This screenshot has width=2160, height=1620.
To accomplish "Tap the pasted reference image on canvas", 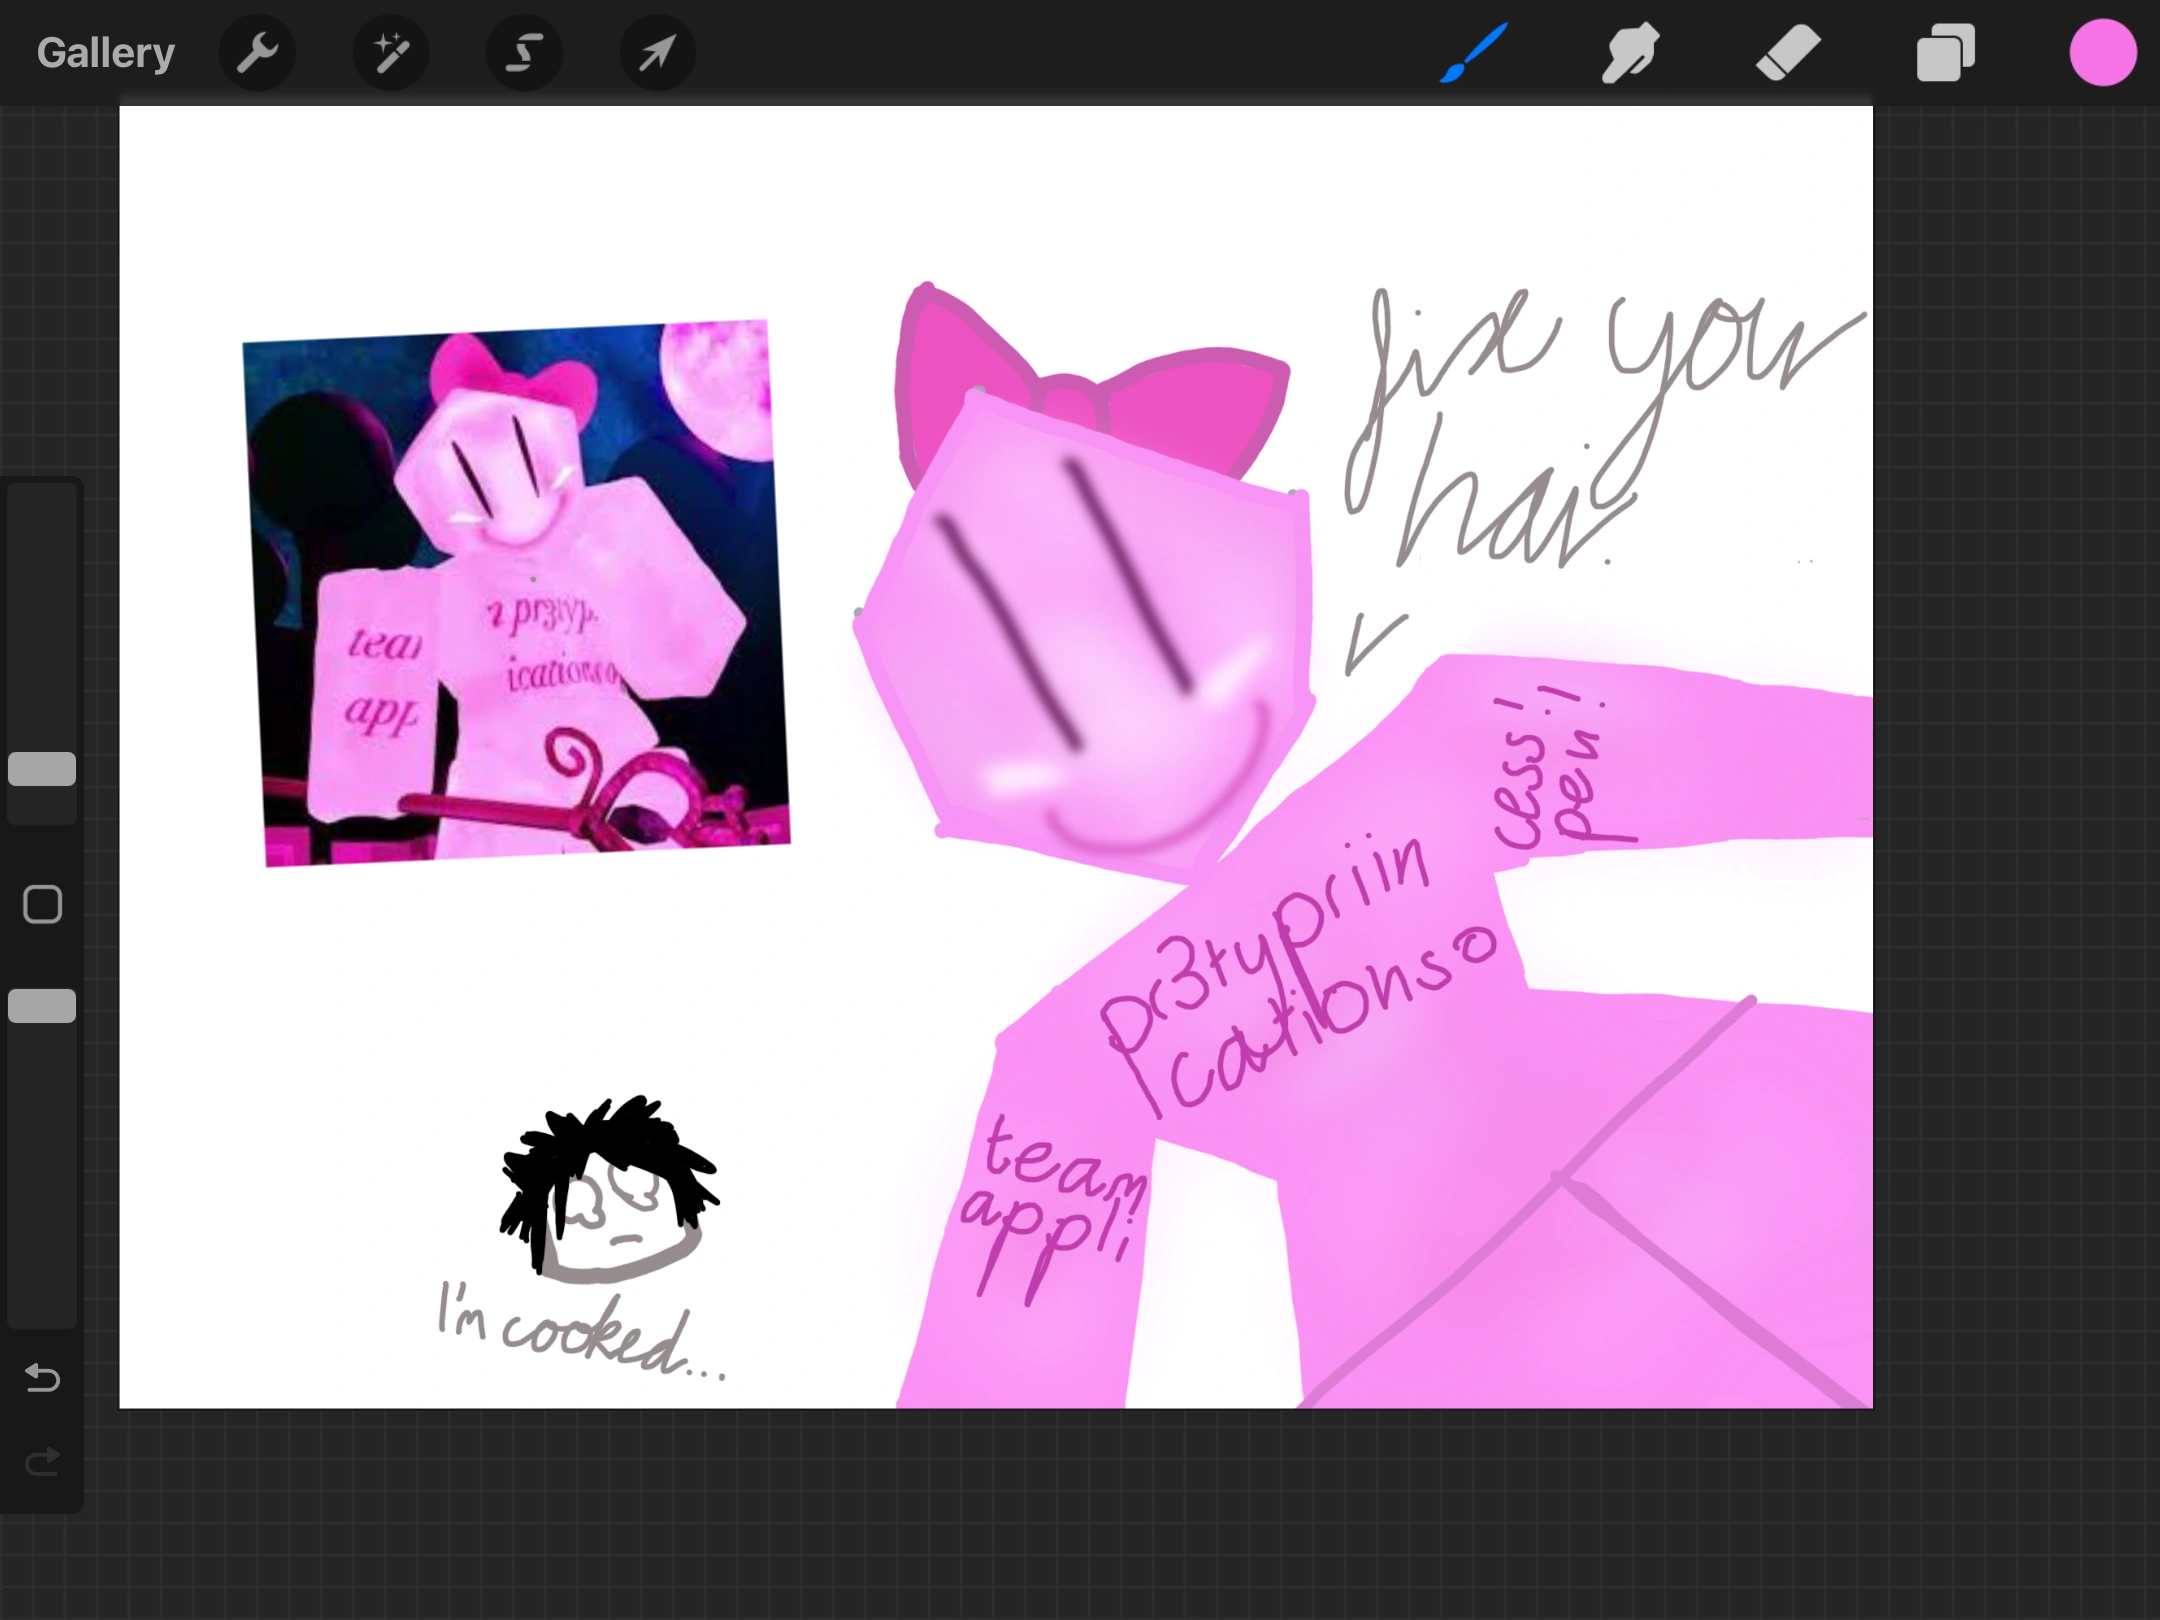I will 515,595.
